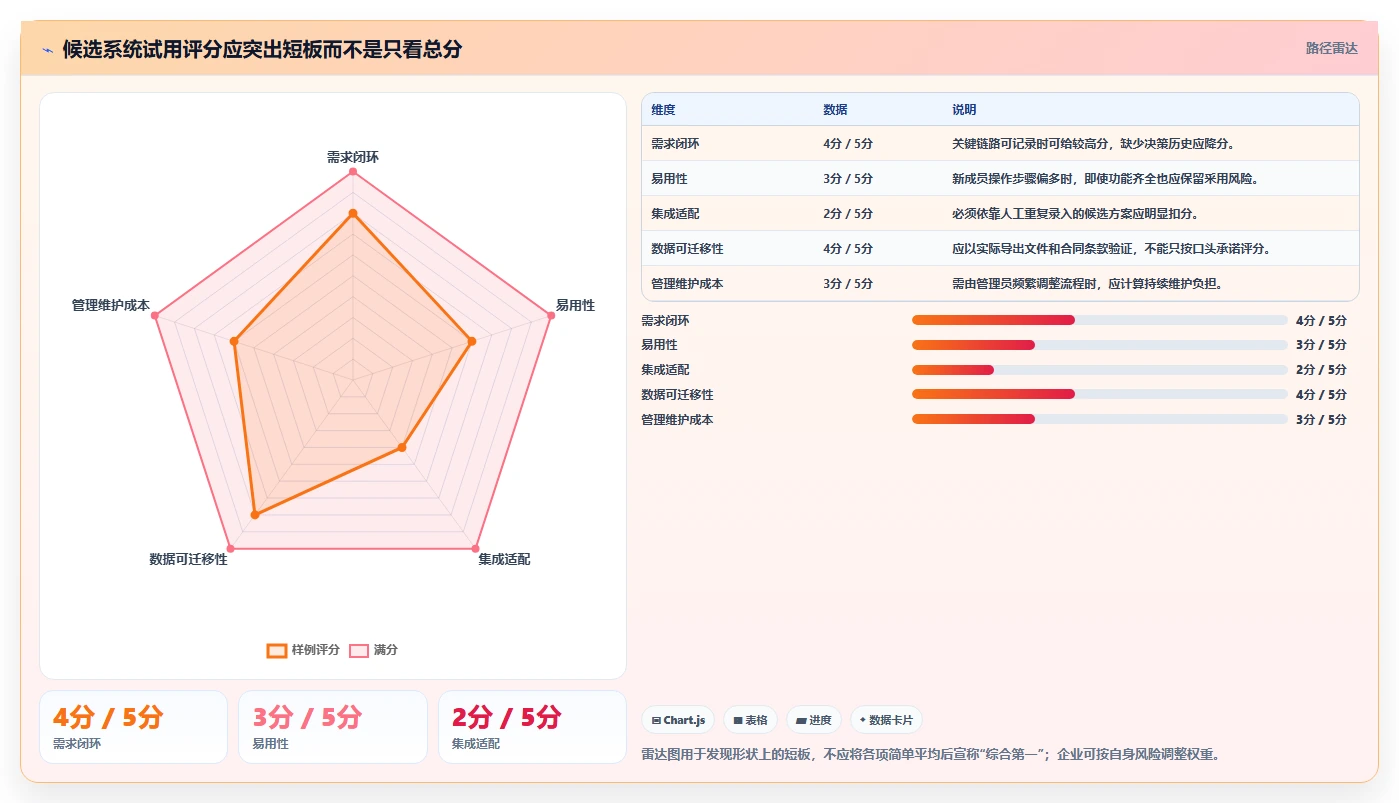Image resolution: width=1399 pixels, height=803 pixels.
Task: Click the page title 候选系统试用评分应突出短板而不是只看总分
Action: click(262, 50)
